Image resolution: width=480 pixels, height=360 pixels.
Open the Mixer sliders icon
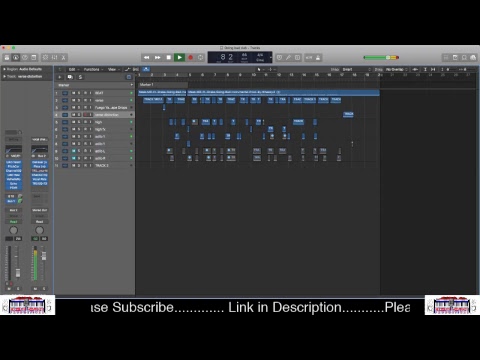[55, 58]
